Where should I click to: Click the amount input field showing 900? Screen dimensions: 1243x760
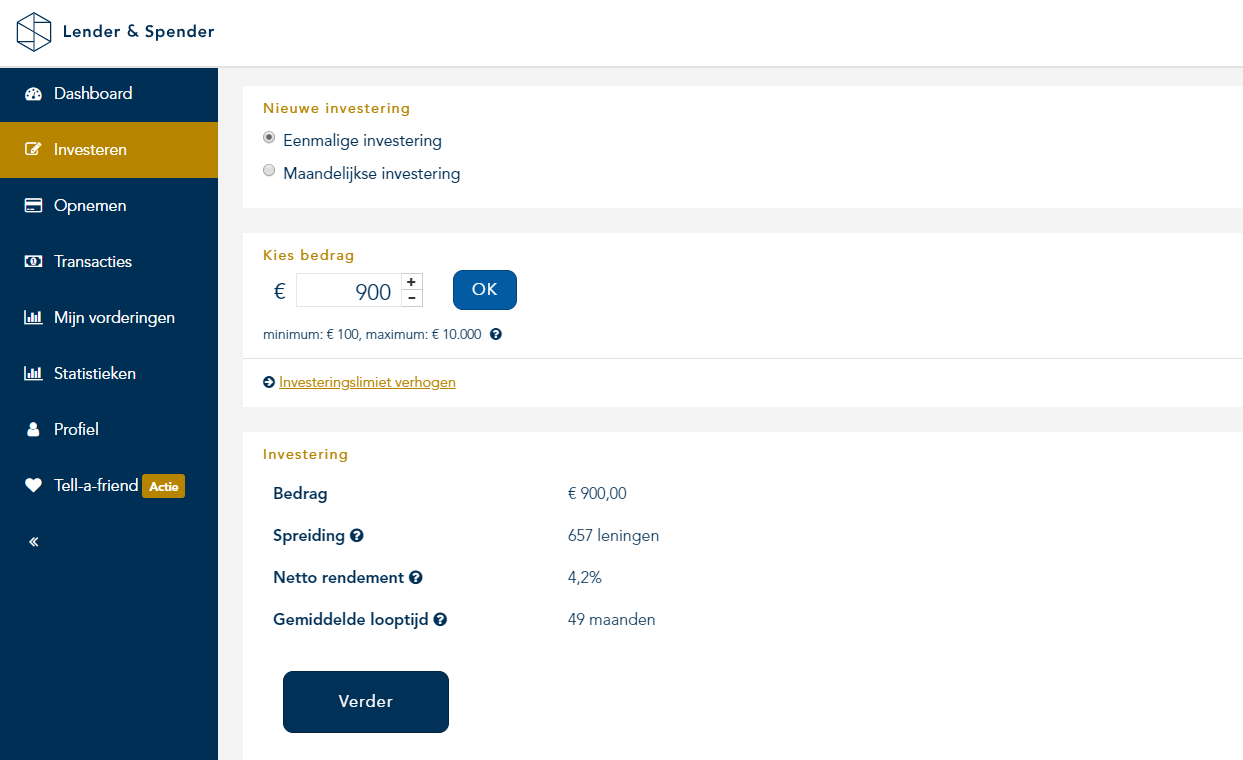(x=349, y=292)
